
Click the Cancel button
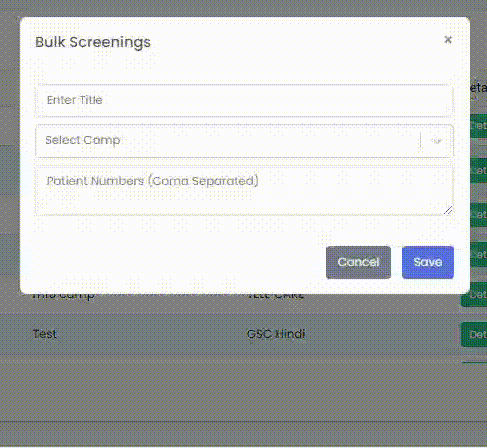[358, 262]
